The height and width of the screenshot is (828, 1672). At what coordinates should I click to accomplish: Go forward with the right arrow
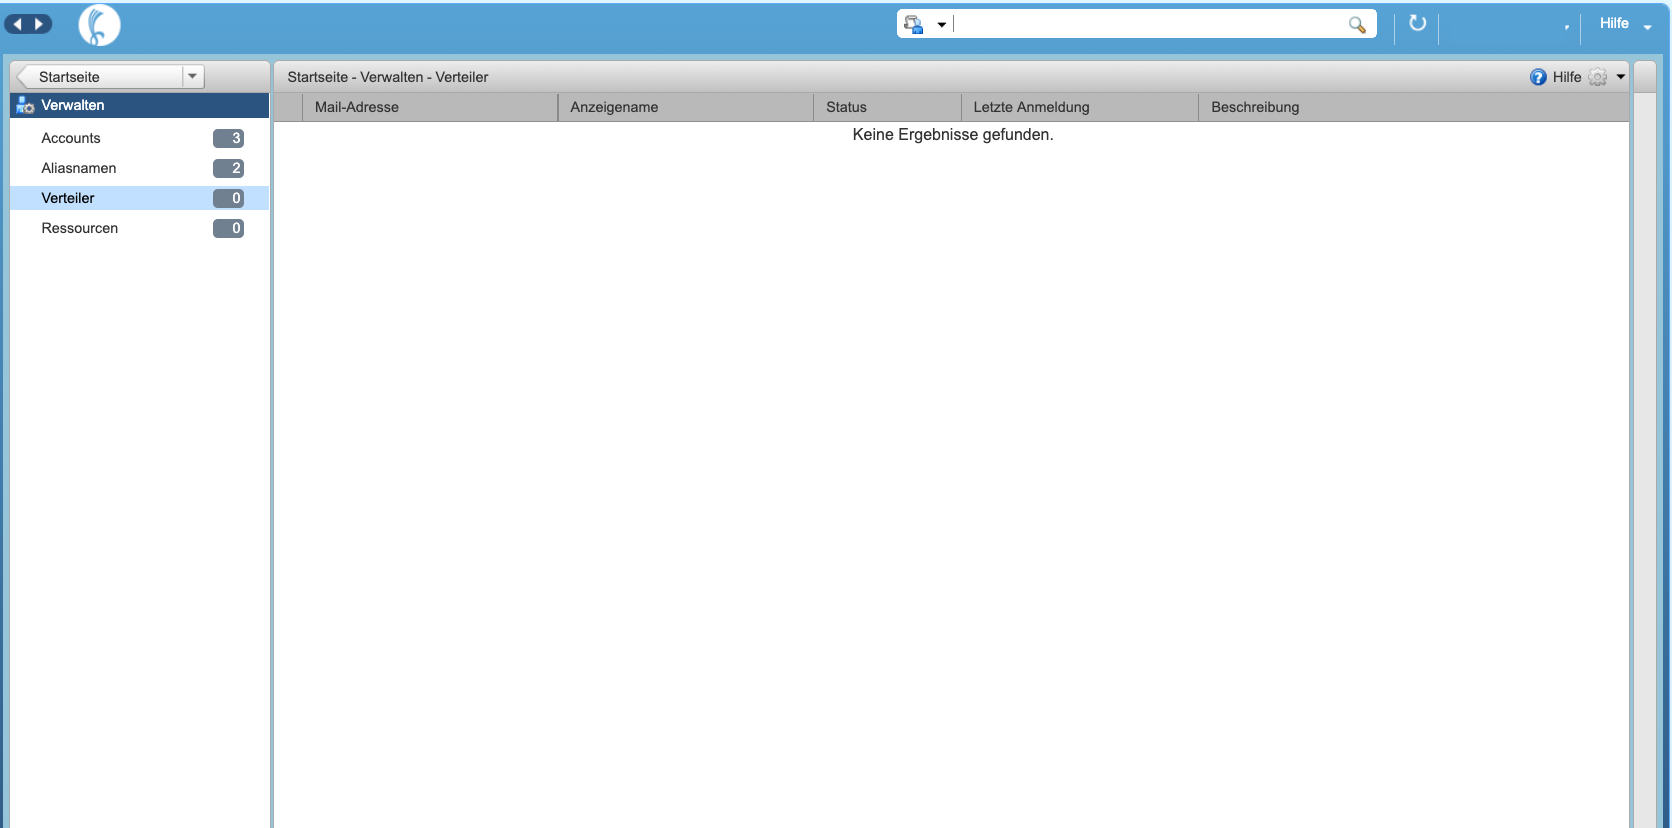click(x=39, y=24)
